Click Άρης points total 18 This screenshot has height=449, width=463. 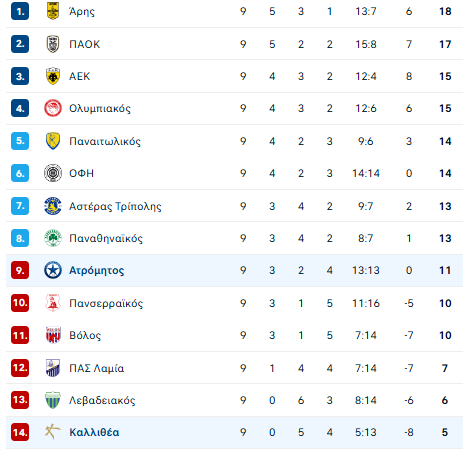tap(445, 11)
